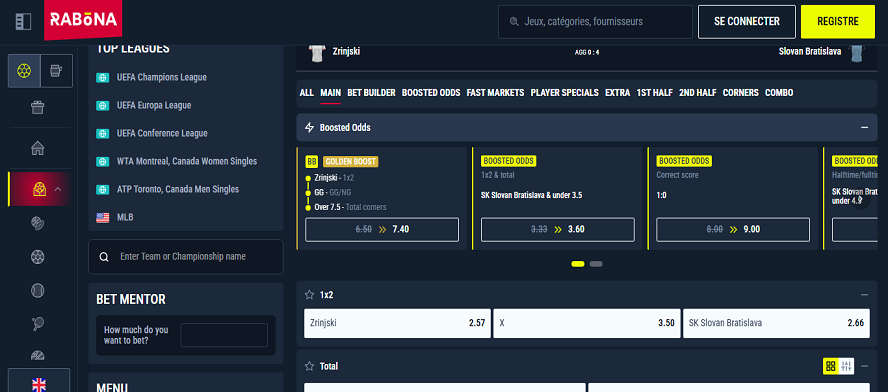The image size is (888, 392).
Task: Click the Se Connecter login button
Action: (x=747, y=22)
